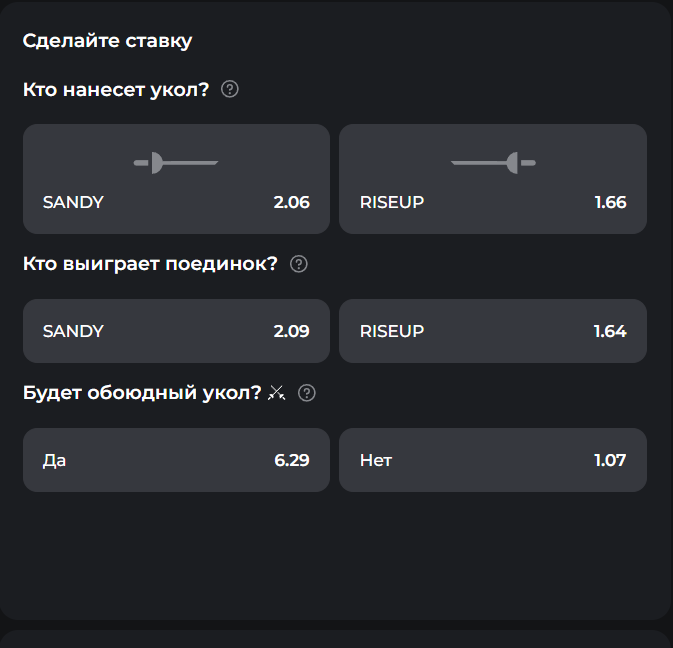Select the "Нет" label for double hit
The image size is (673, 648).
point(376,460)
